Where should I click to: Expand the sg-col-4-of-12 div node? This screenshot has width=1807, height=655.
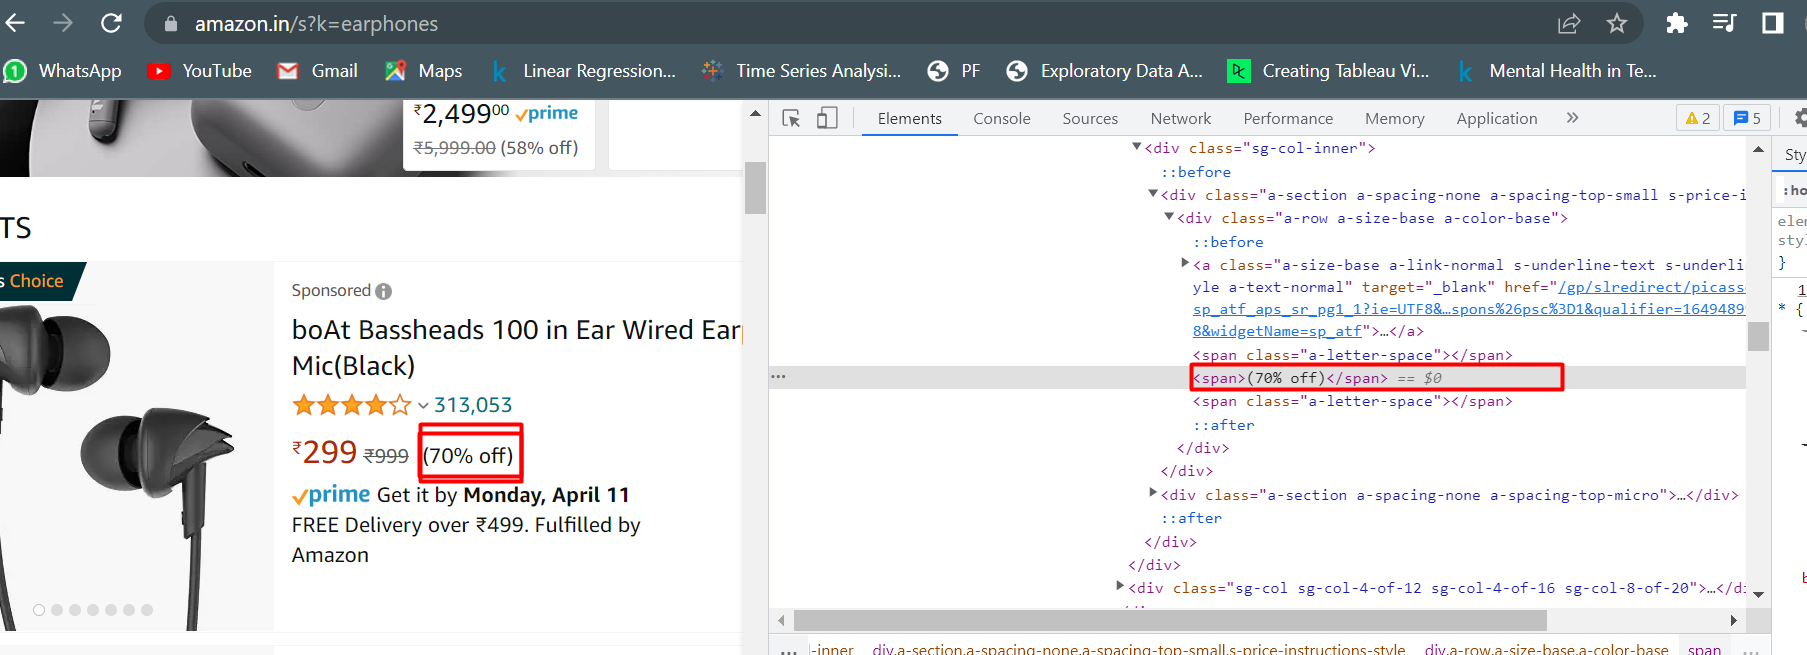[x=1120, y=586]
